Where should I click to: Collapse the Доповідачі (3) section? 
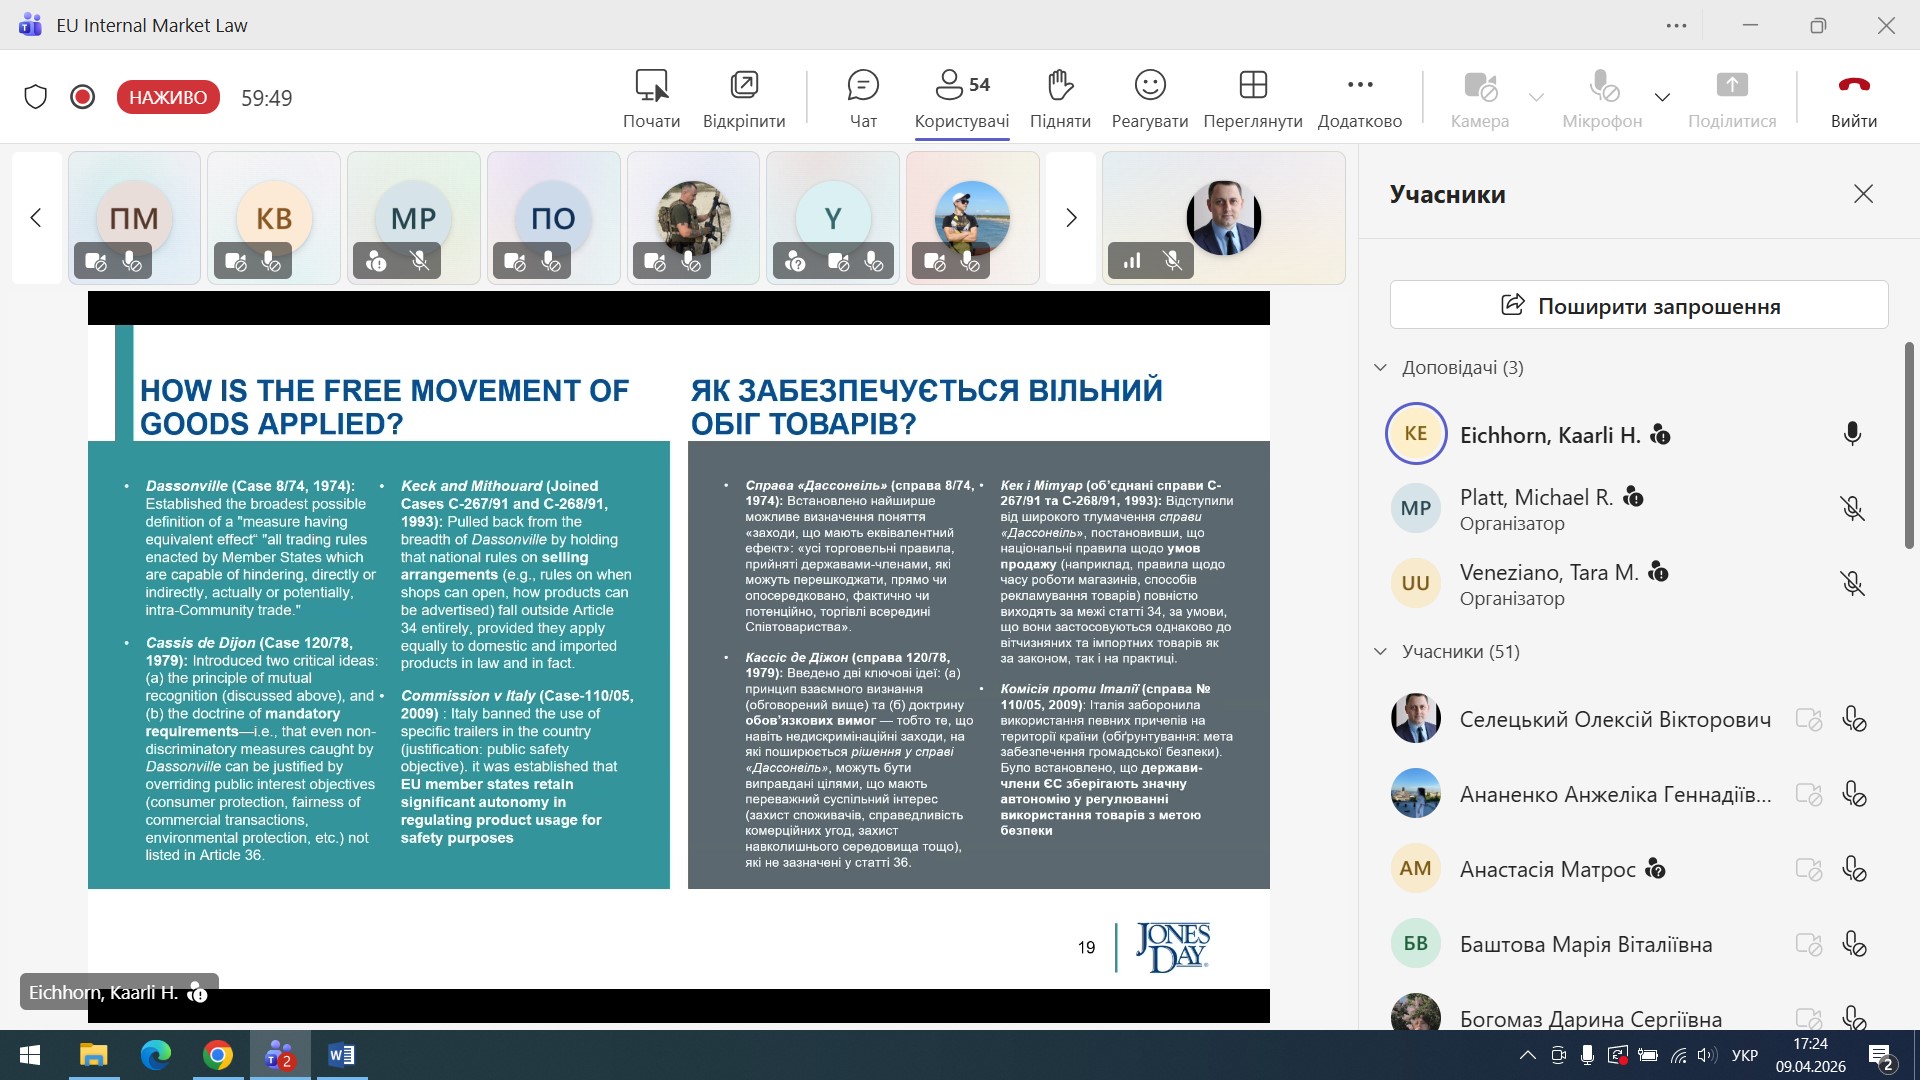1380,367
